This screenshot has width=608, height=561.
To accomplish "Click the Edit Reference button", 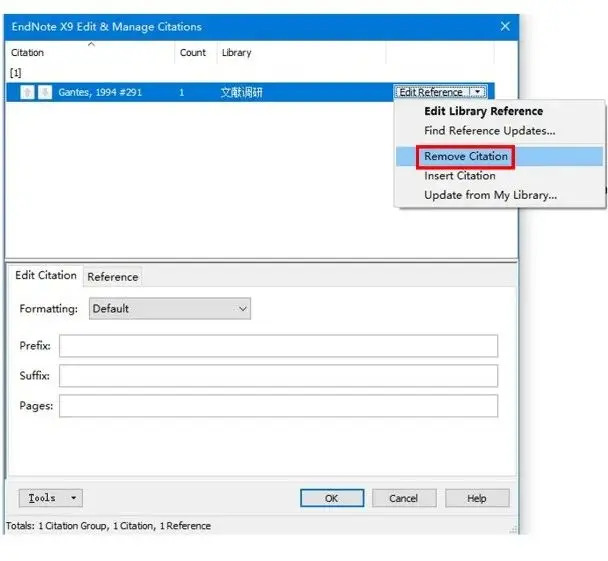I will point(431,92).
